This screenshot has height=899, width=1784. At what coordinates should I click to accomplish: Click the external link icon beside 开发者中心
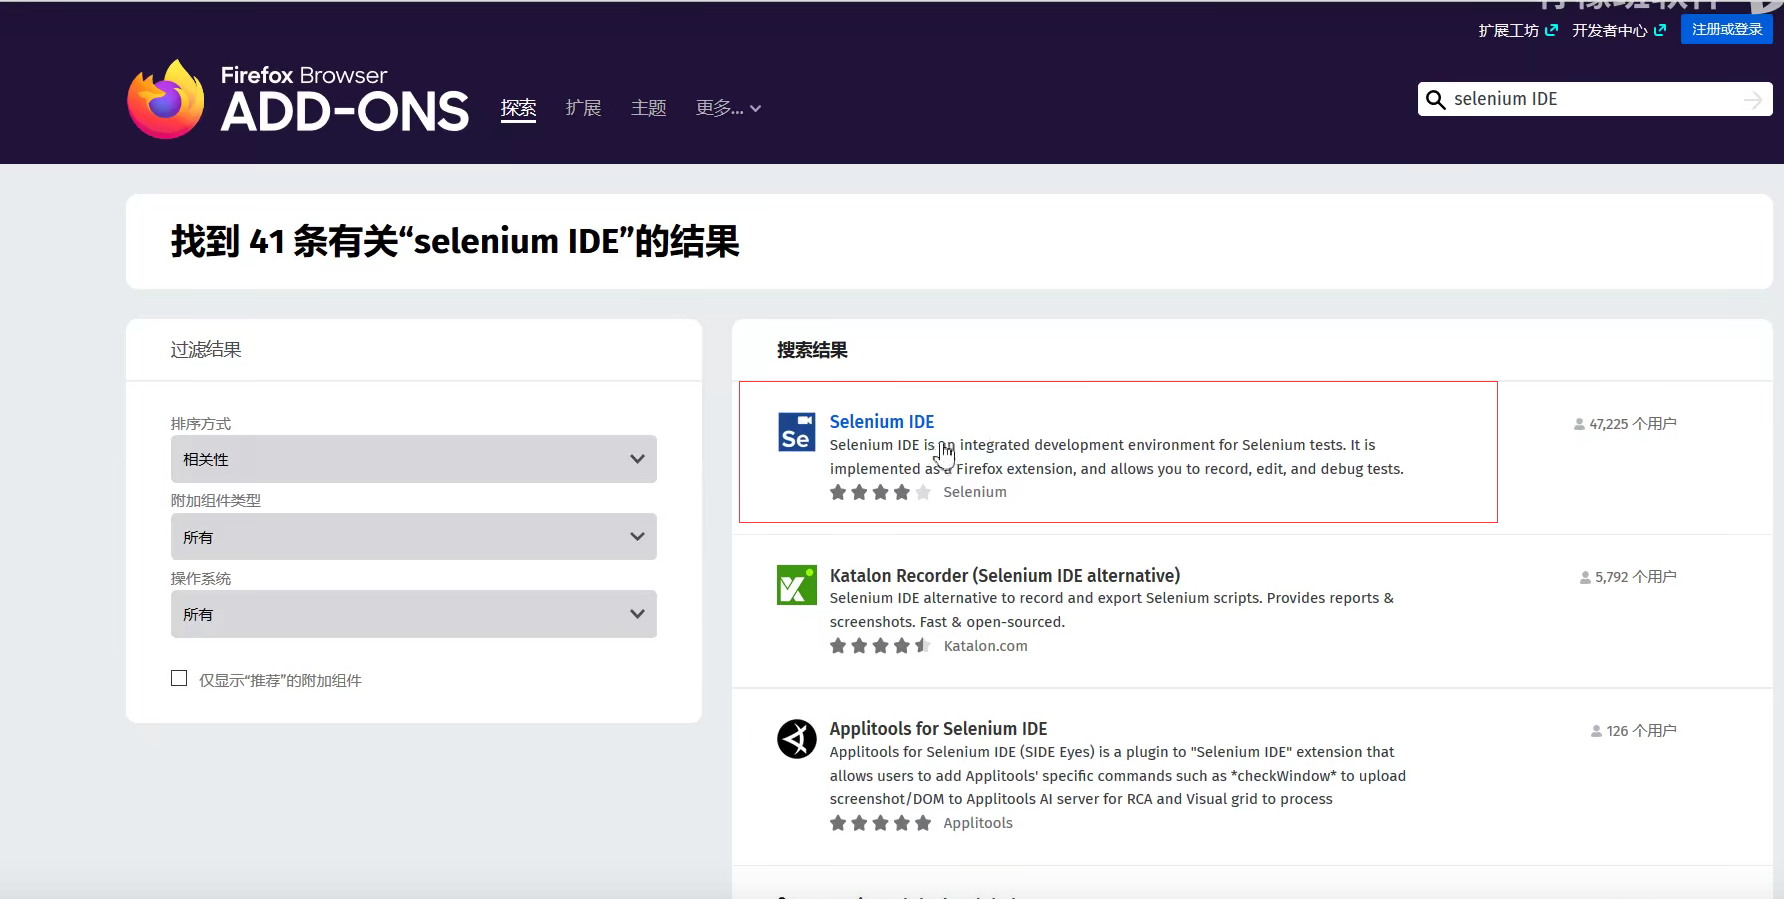[x=1660, y=30]
